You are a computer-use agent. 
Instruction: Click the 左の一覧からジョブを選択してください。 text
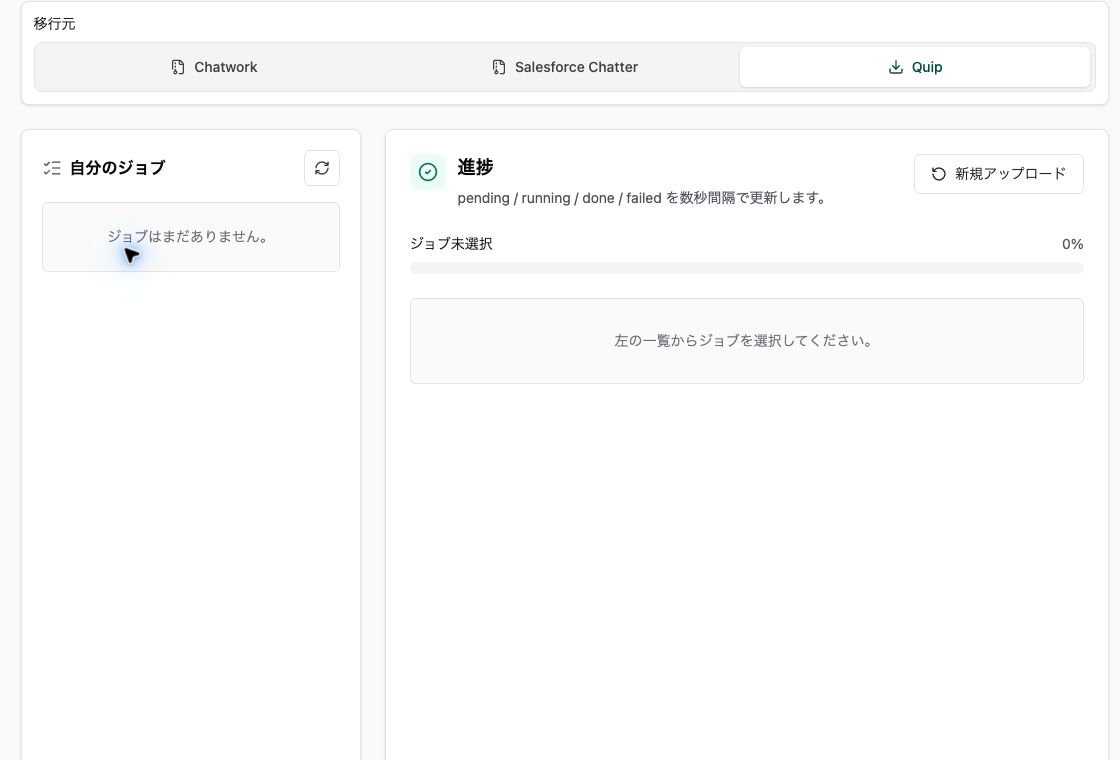pyautogui.click(x=744, y=341)
